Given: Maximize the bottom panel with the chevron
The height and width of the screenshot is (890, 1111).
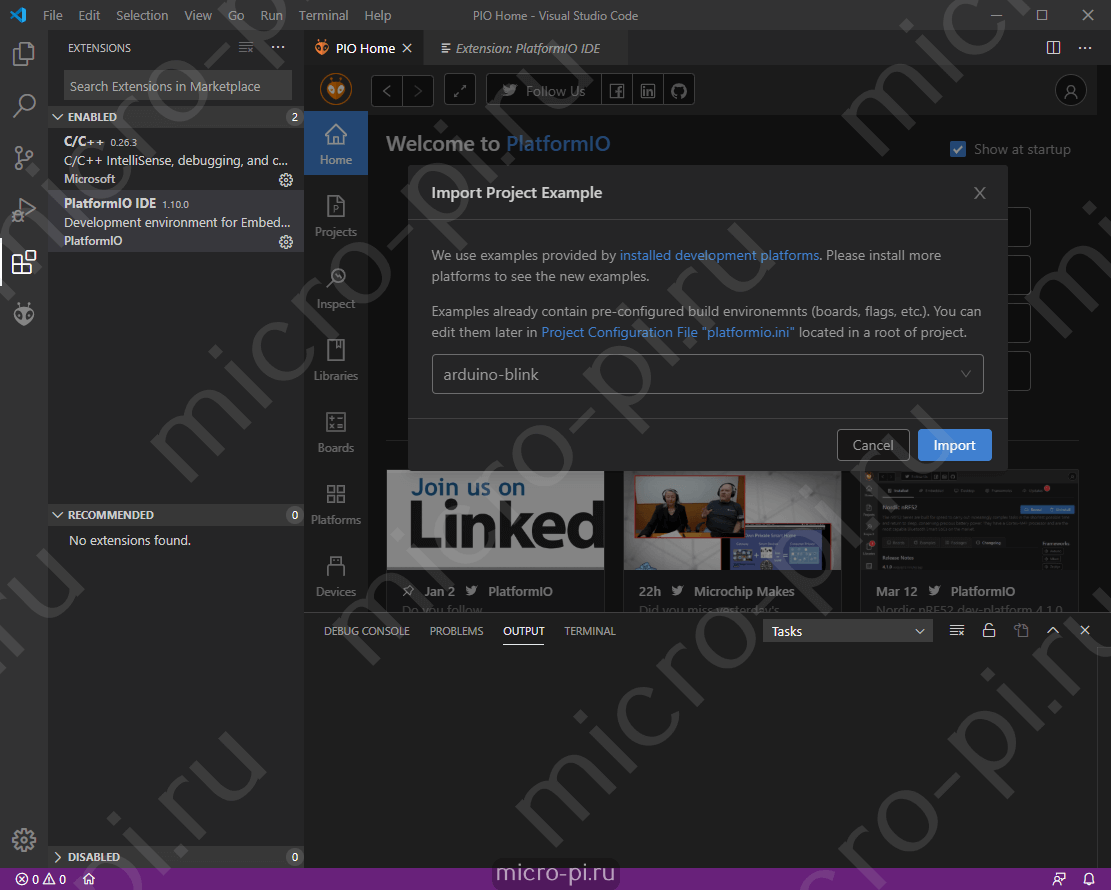Looking at the screenshot, I should 1053,630.
